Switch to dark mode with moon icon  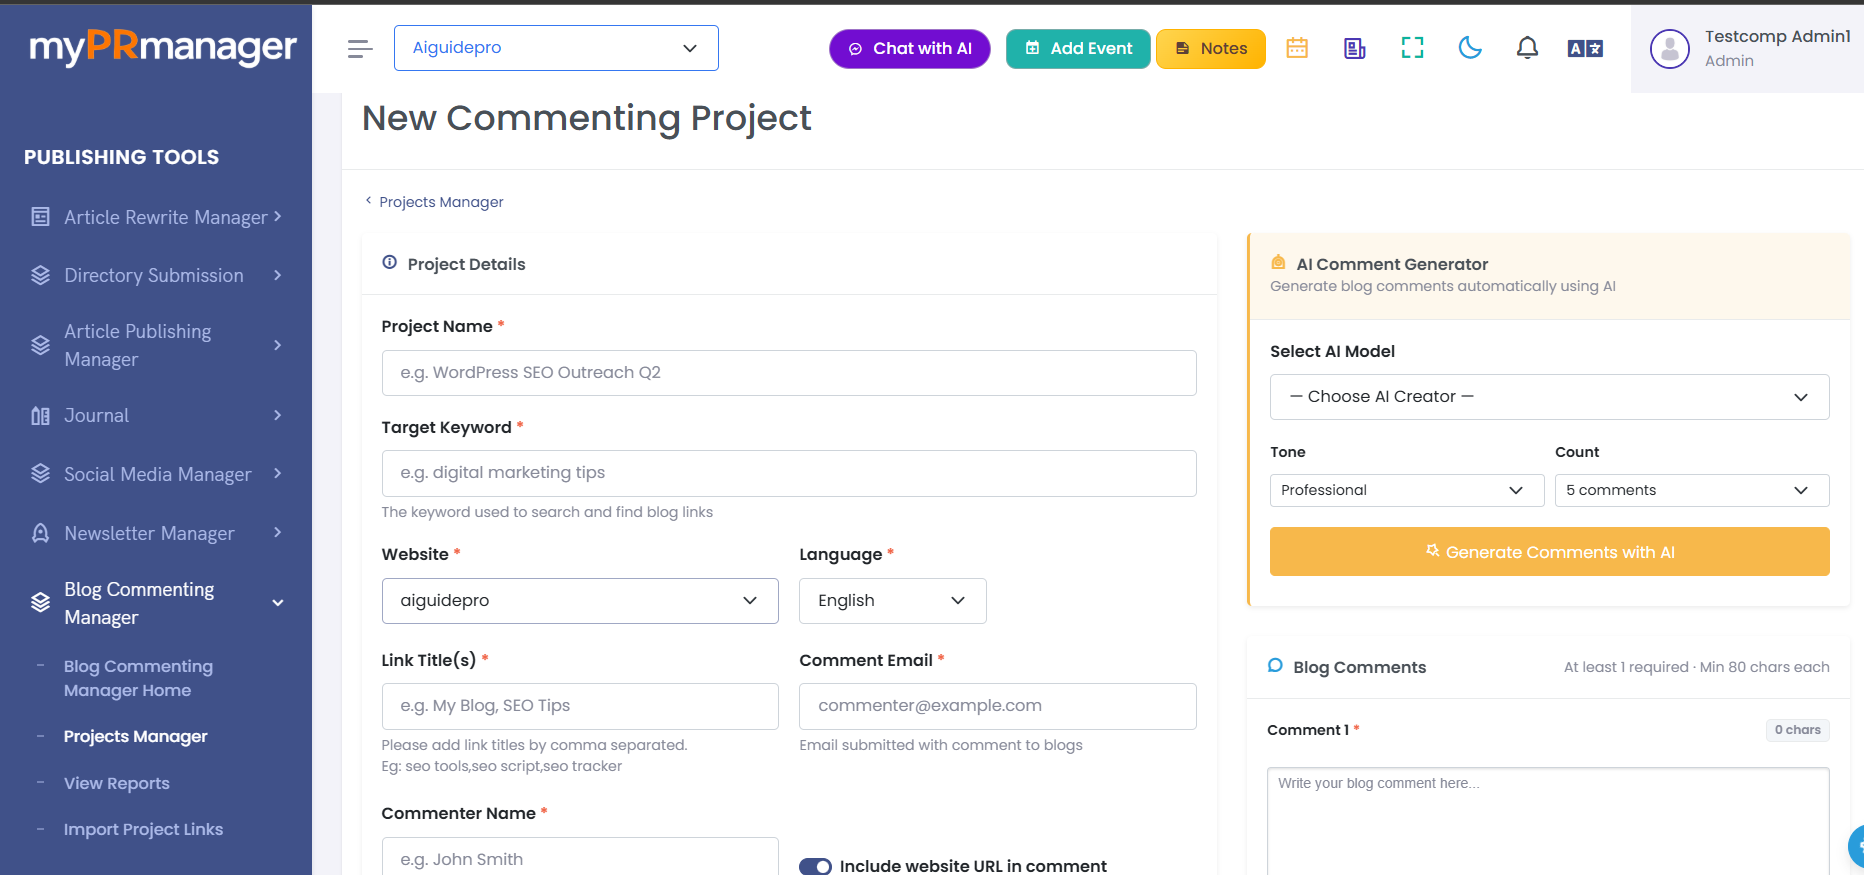coord(1470,48)
